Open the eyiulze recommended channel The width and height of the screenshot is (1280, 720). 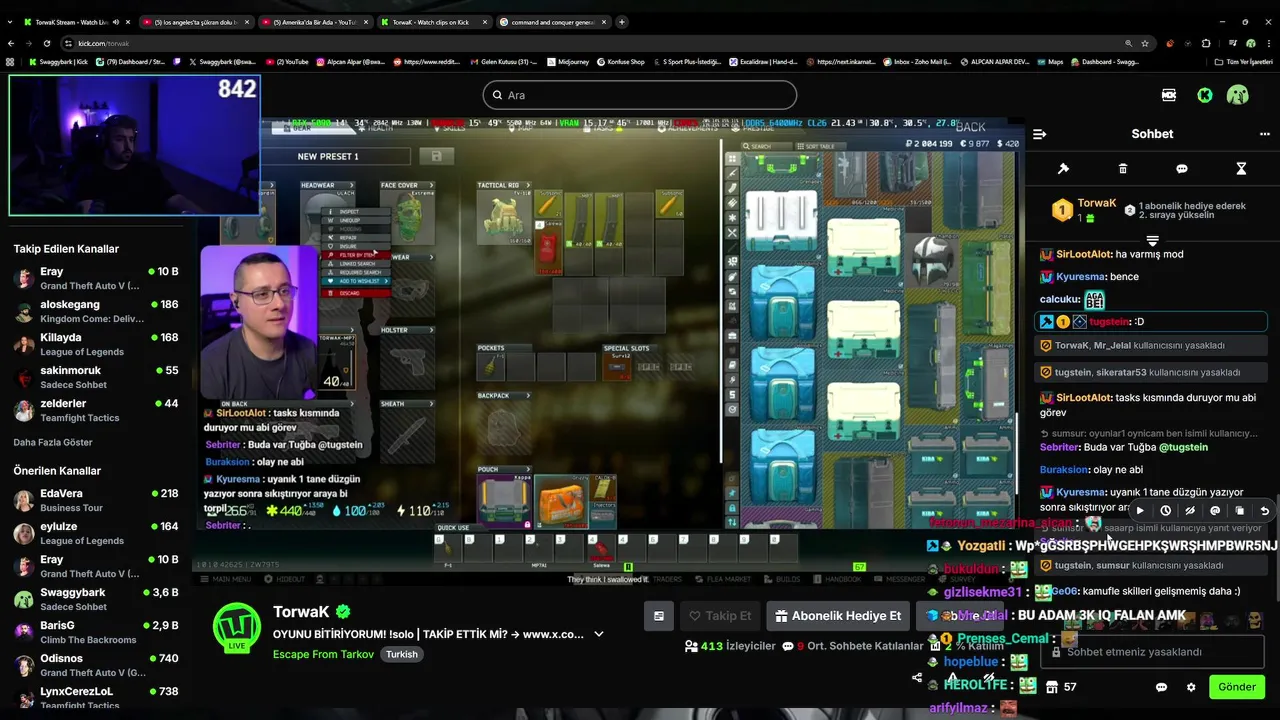95,533
